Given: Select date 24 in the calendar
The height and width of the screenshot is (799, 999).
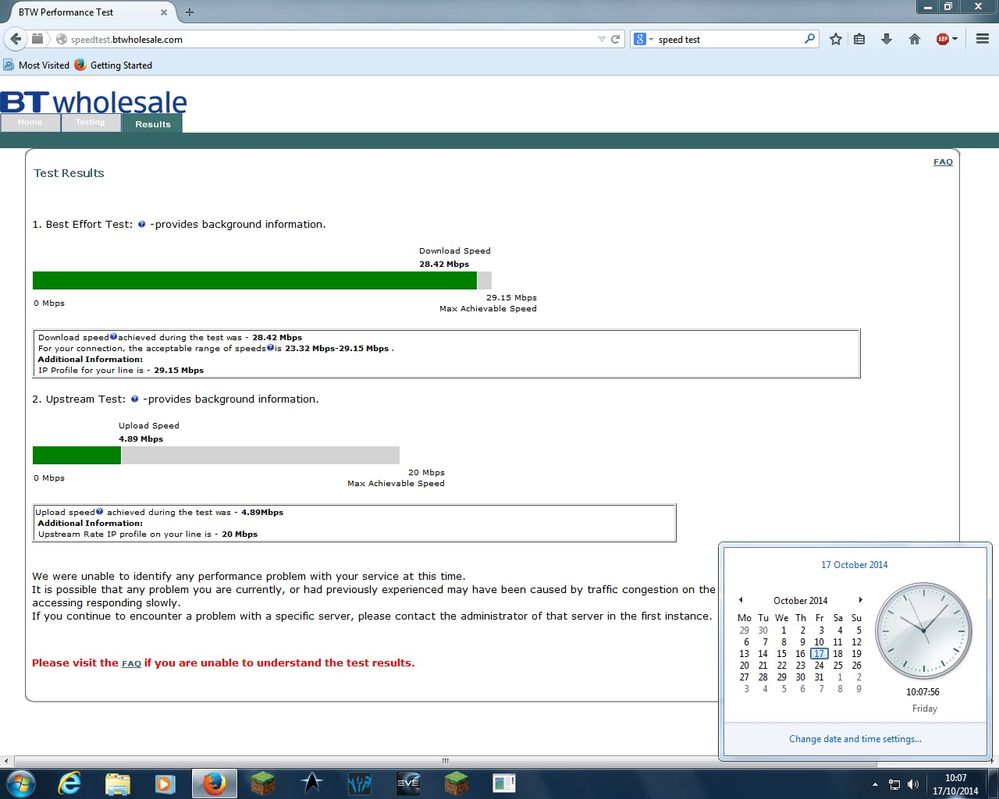Looking at the screenshot, I should point(819,665).
